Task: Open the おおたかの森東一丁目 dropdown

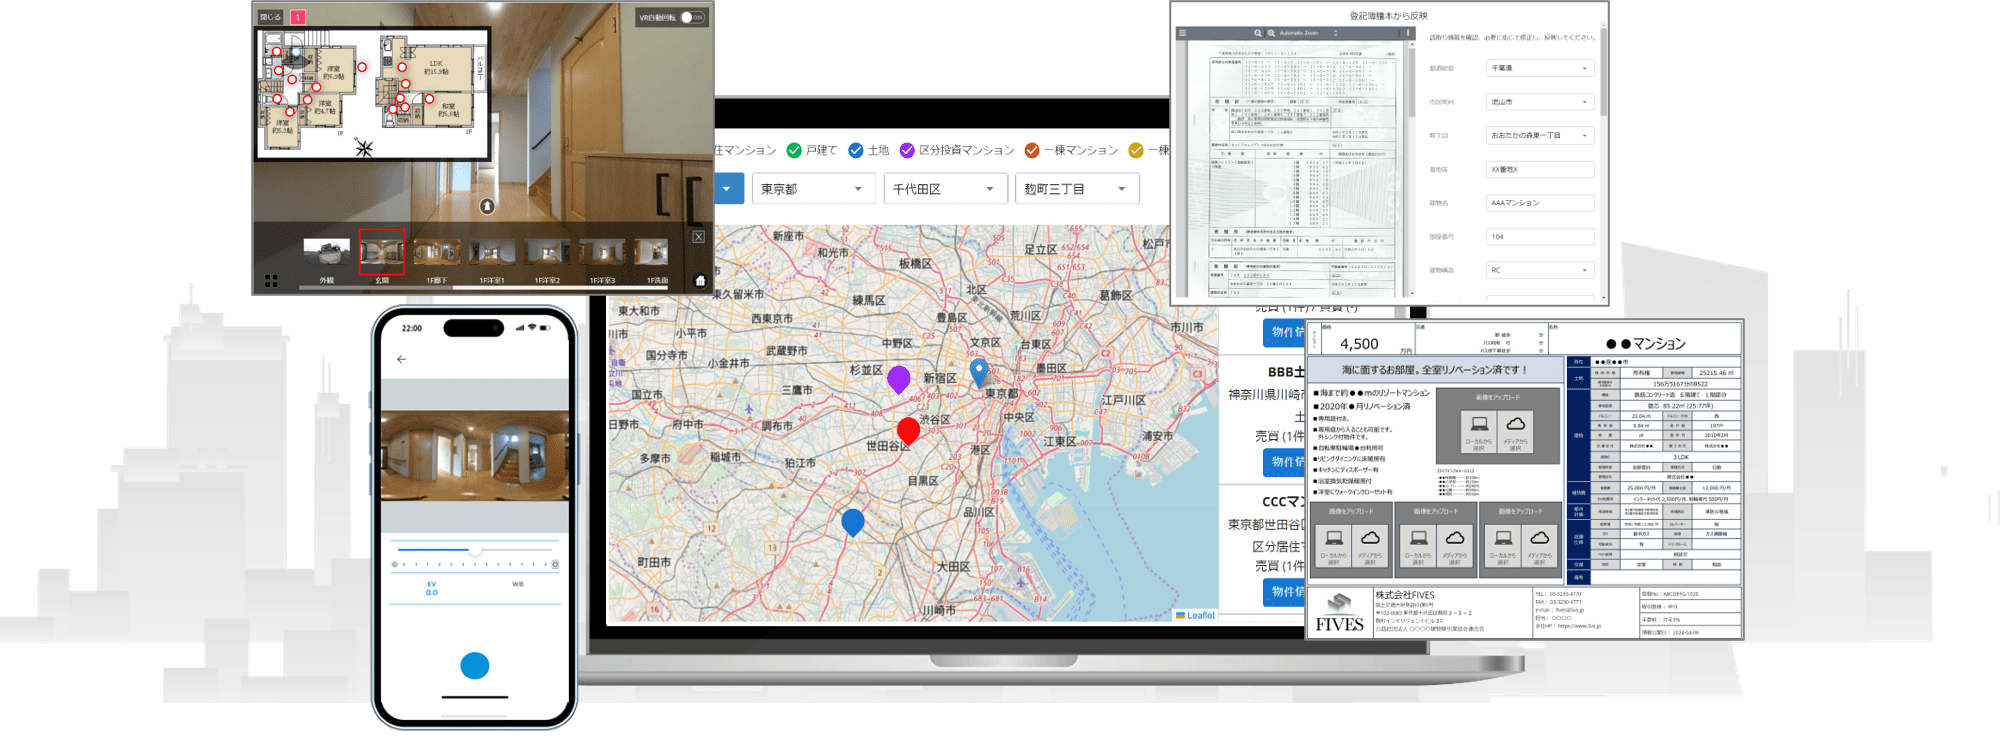Action: point(1540,135)
